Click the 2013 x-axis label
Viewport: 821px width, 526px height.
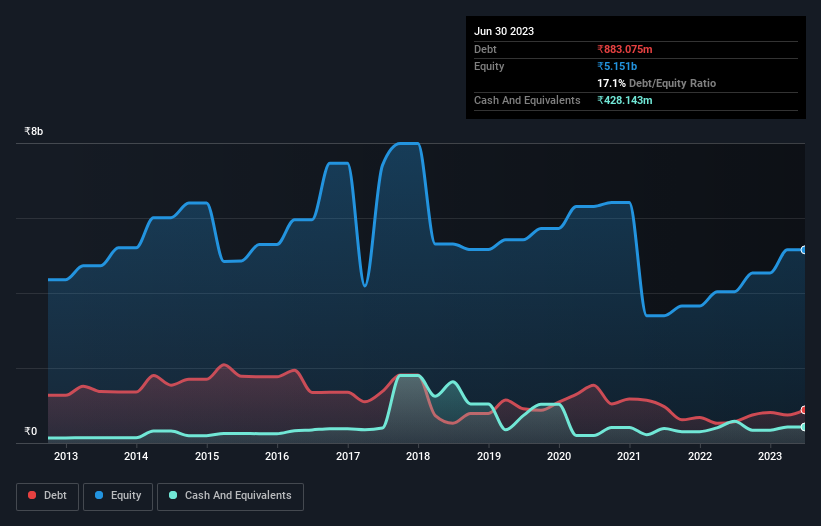tap(66, 456)
